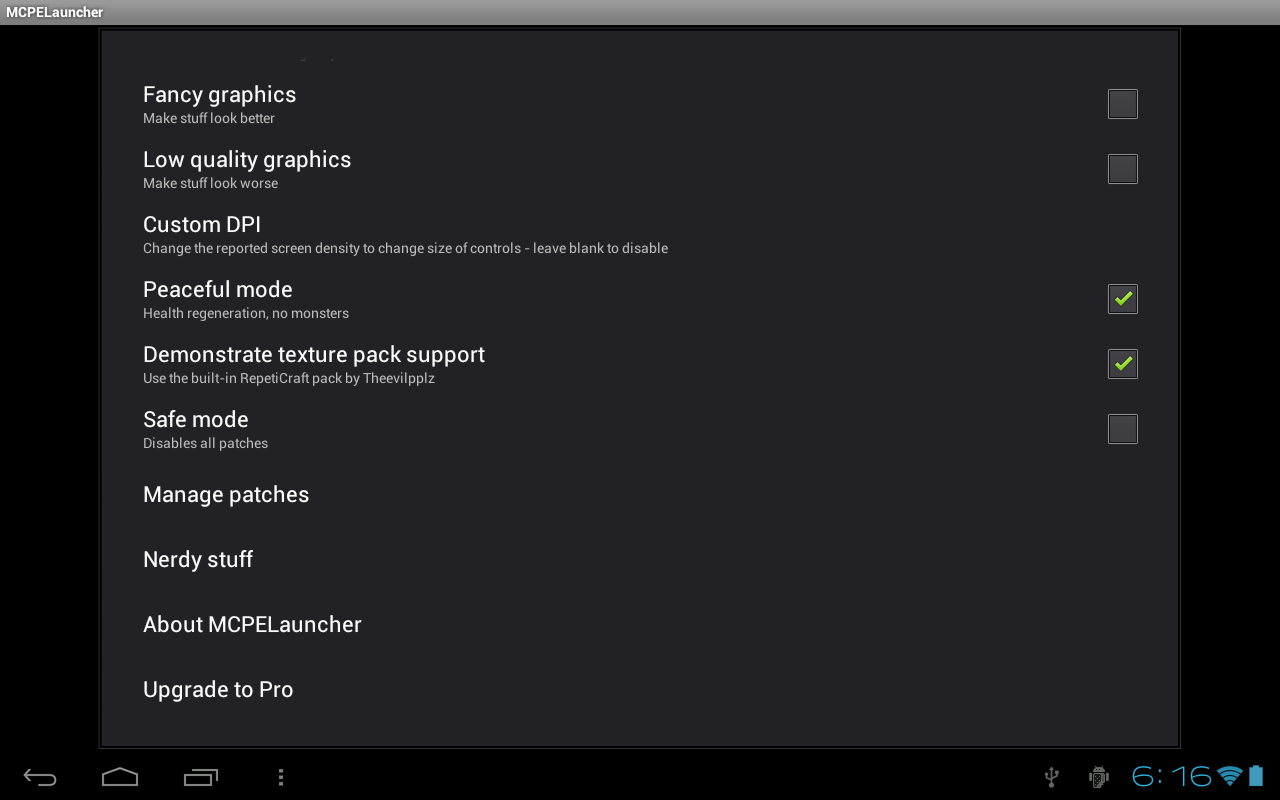Tap the Wi-Fi status icon
This screenshot has height=800, width=1280.
[1226, 776]
